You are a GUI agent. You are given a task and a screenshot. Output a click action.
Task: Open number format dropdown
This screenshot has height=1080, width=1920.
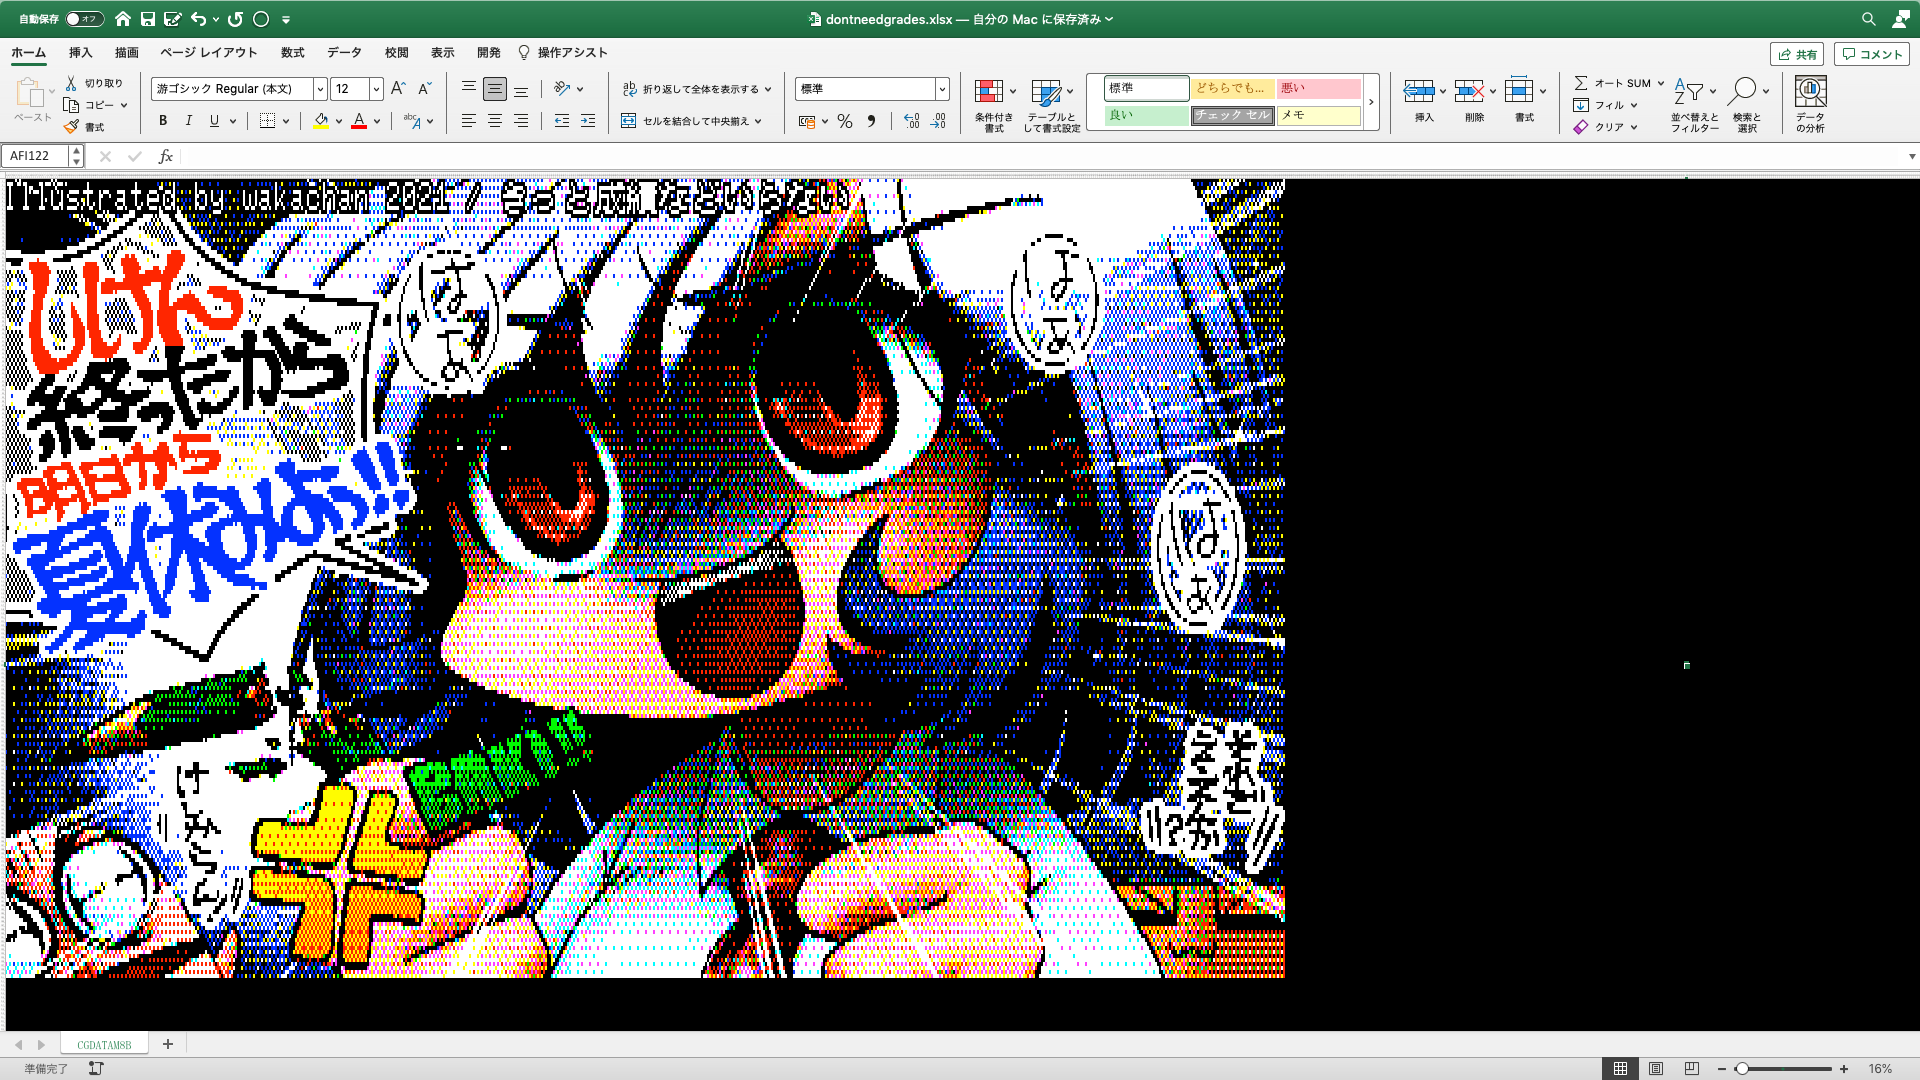942,89
